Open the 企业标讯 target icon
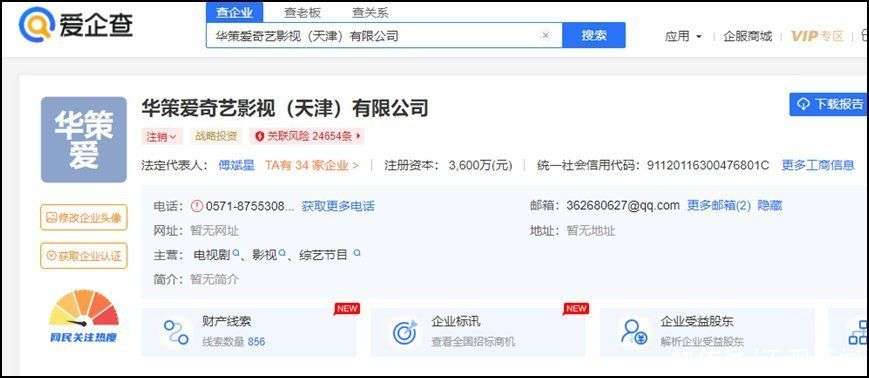869x378 pixels. pos(405,333)
